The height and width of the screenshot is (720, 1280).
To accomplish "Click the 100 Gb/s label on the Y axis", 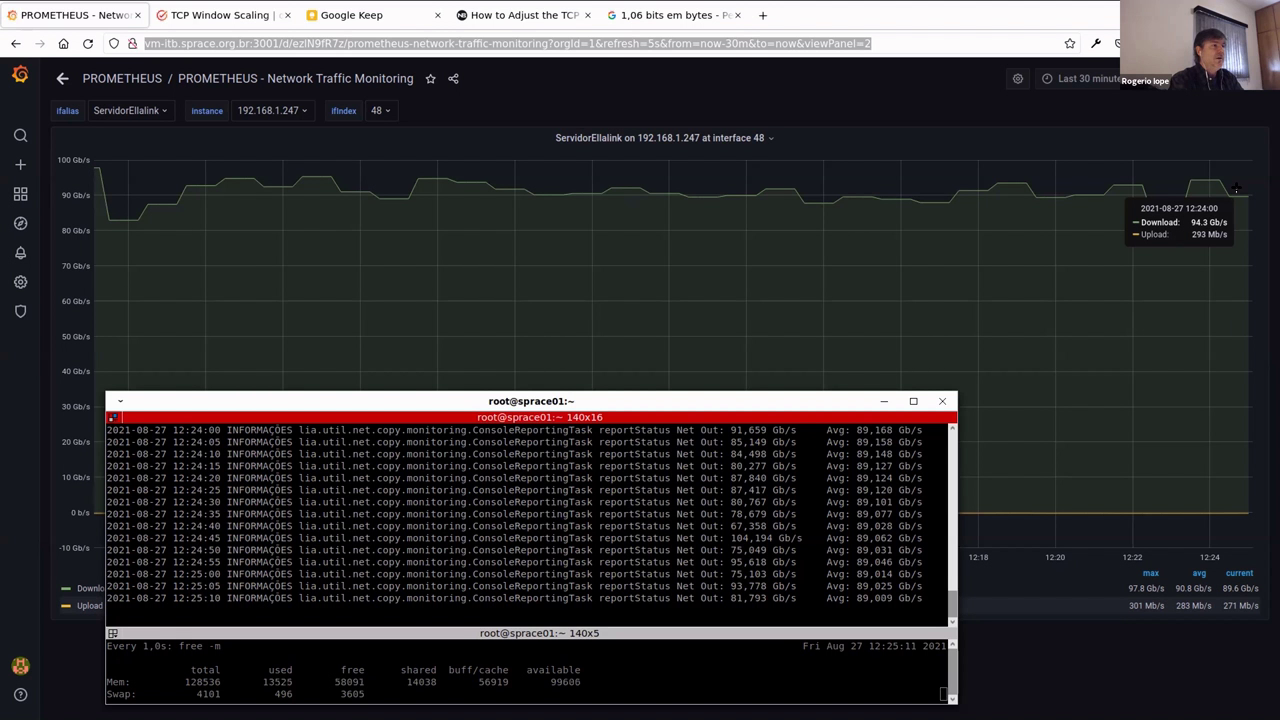I will point(74,160).
